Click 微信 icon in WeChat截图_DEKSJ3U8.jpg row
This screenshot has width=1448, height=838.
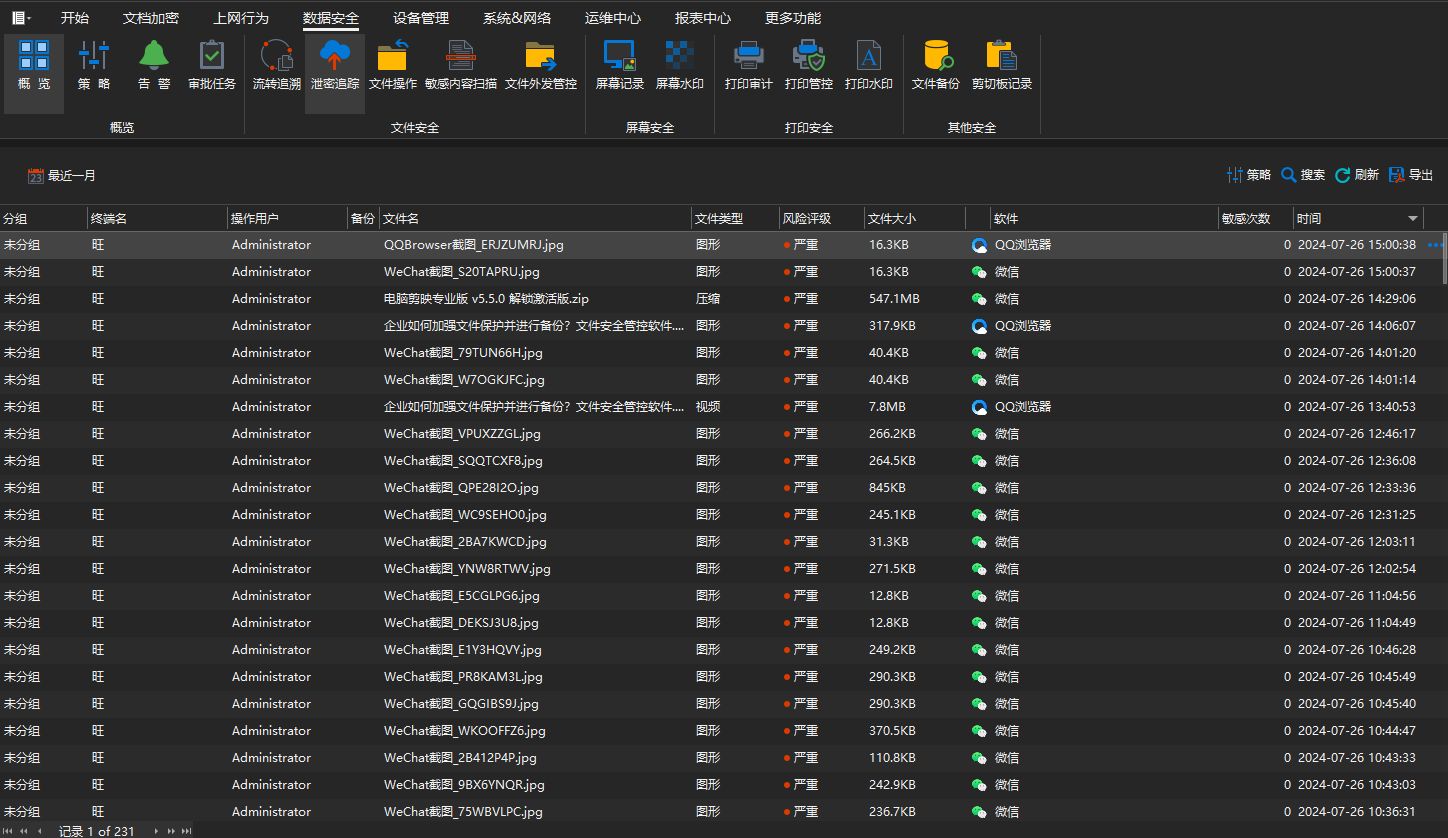click(x=979, y=623)
